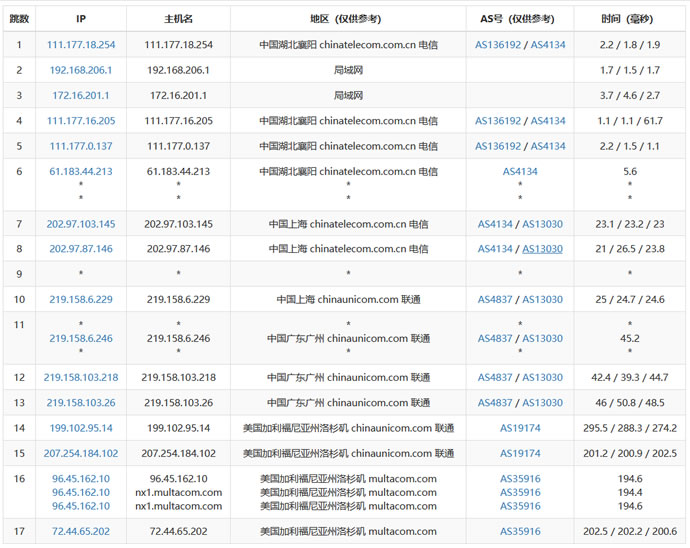
Task: Select time cell 2.2 / 1.8 / 1.9
Action: tap(630, 45)
